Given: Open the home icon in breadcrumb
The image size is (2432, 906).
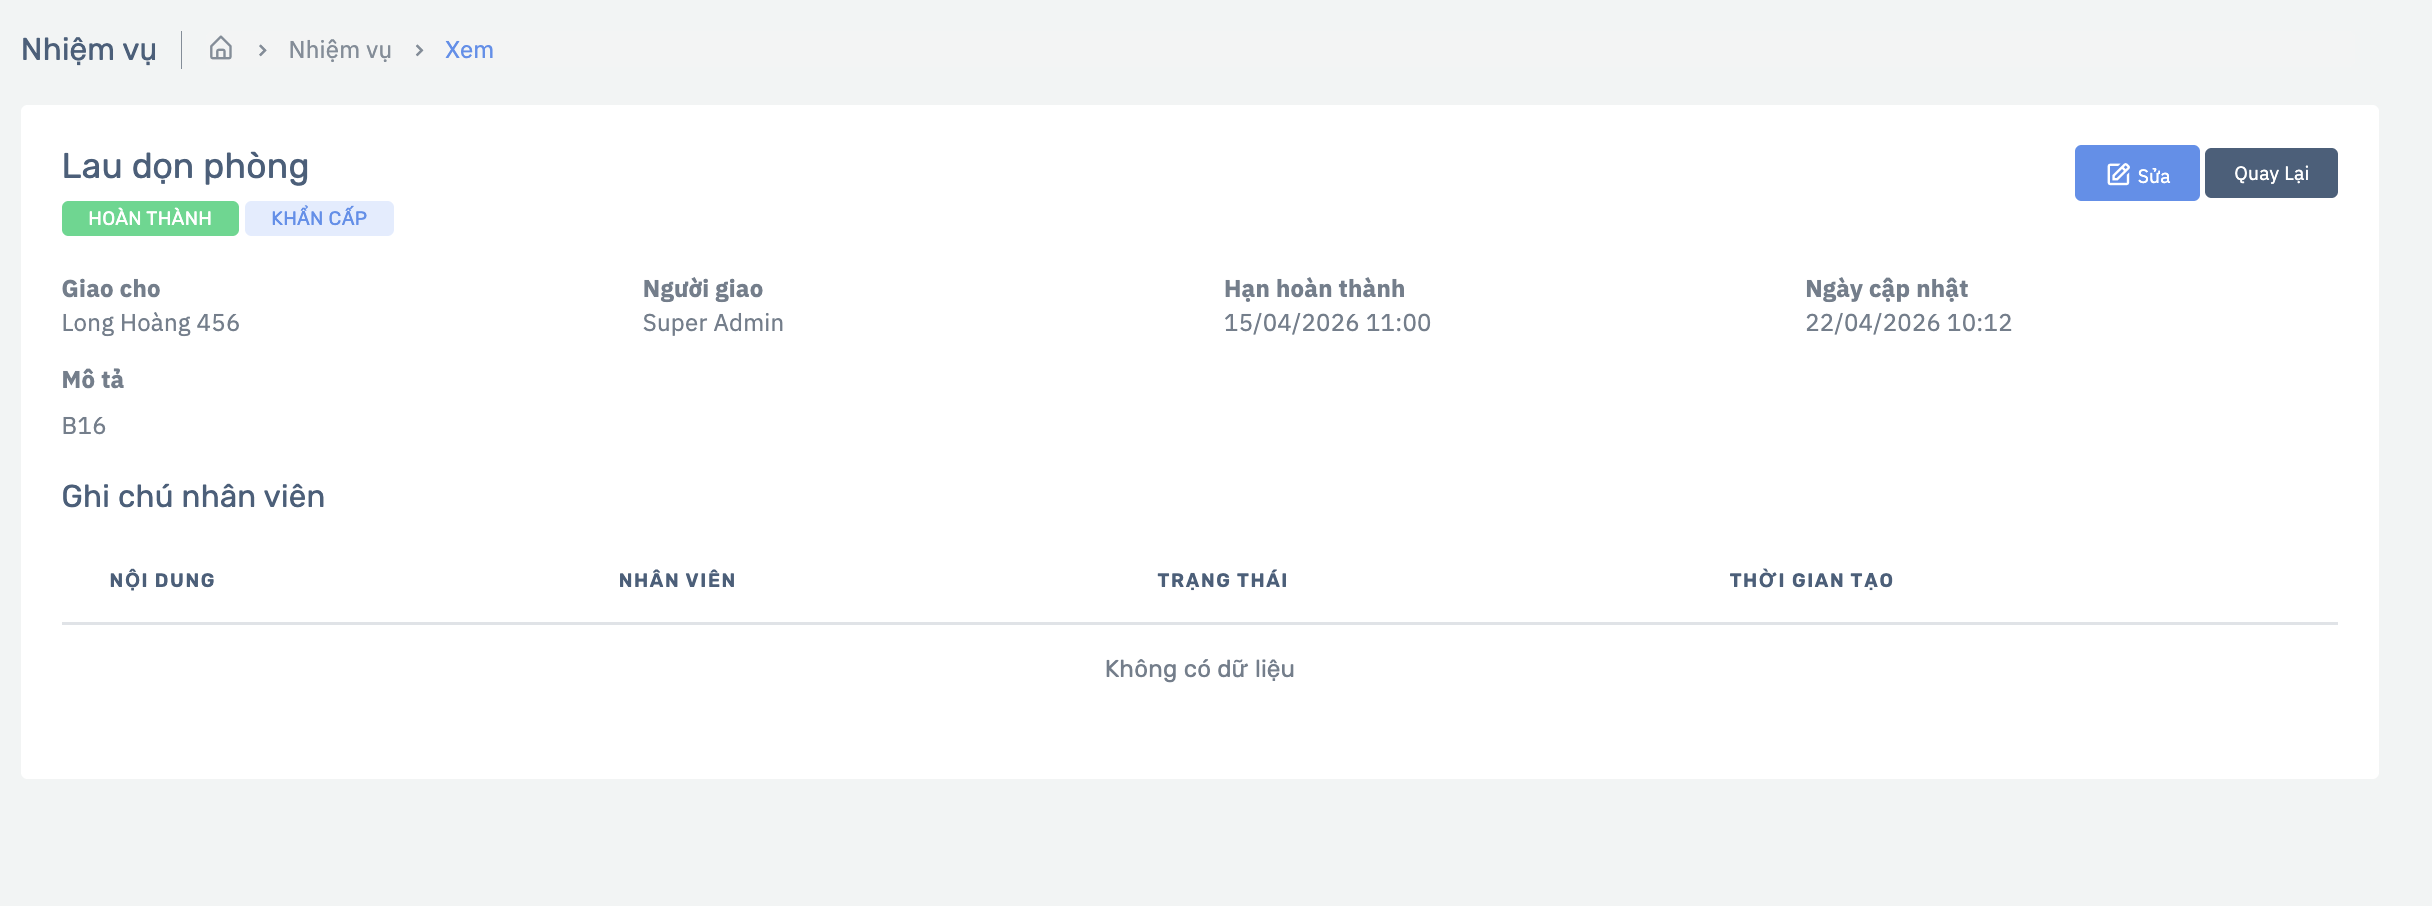Looking at the screenshot, I should coord(221,48).
